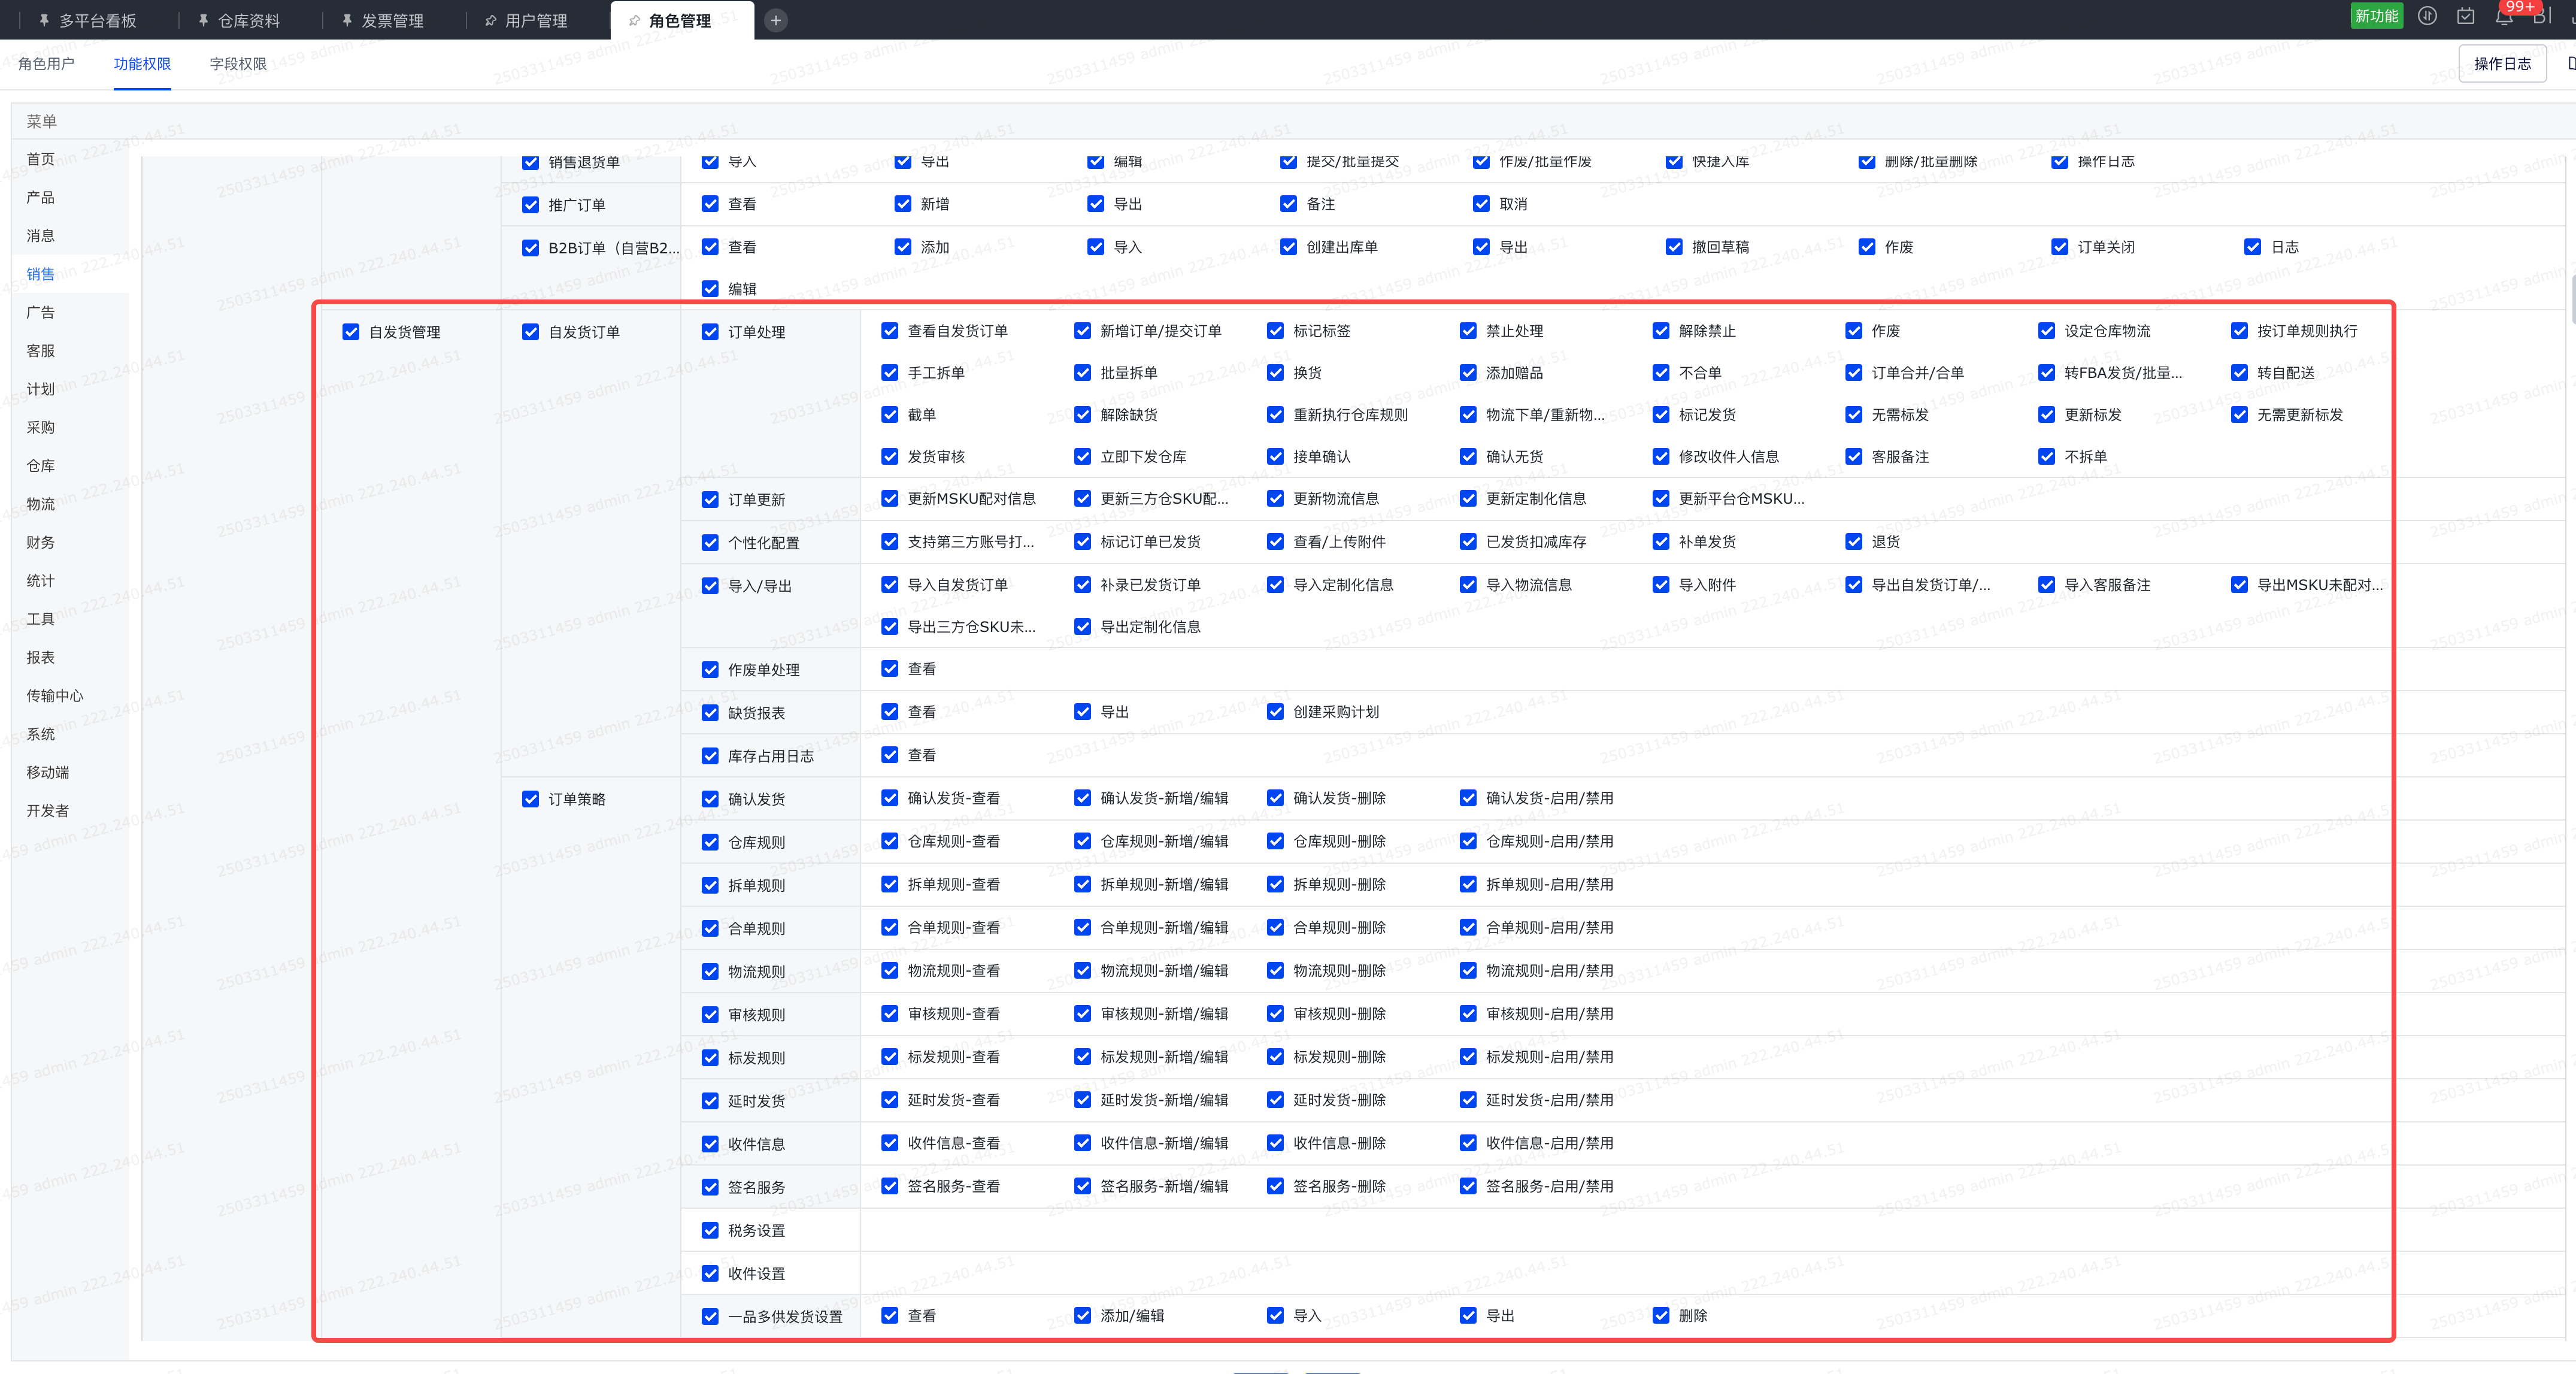Switch to 用户管理 tab
The height and width of the screenshot is (1374, 2576).
[536, 20]
